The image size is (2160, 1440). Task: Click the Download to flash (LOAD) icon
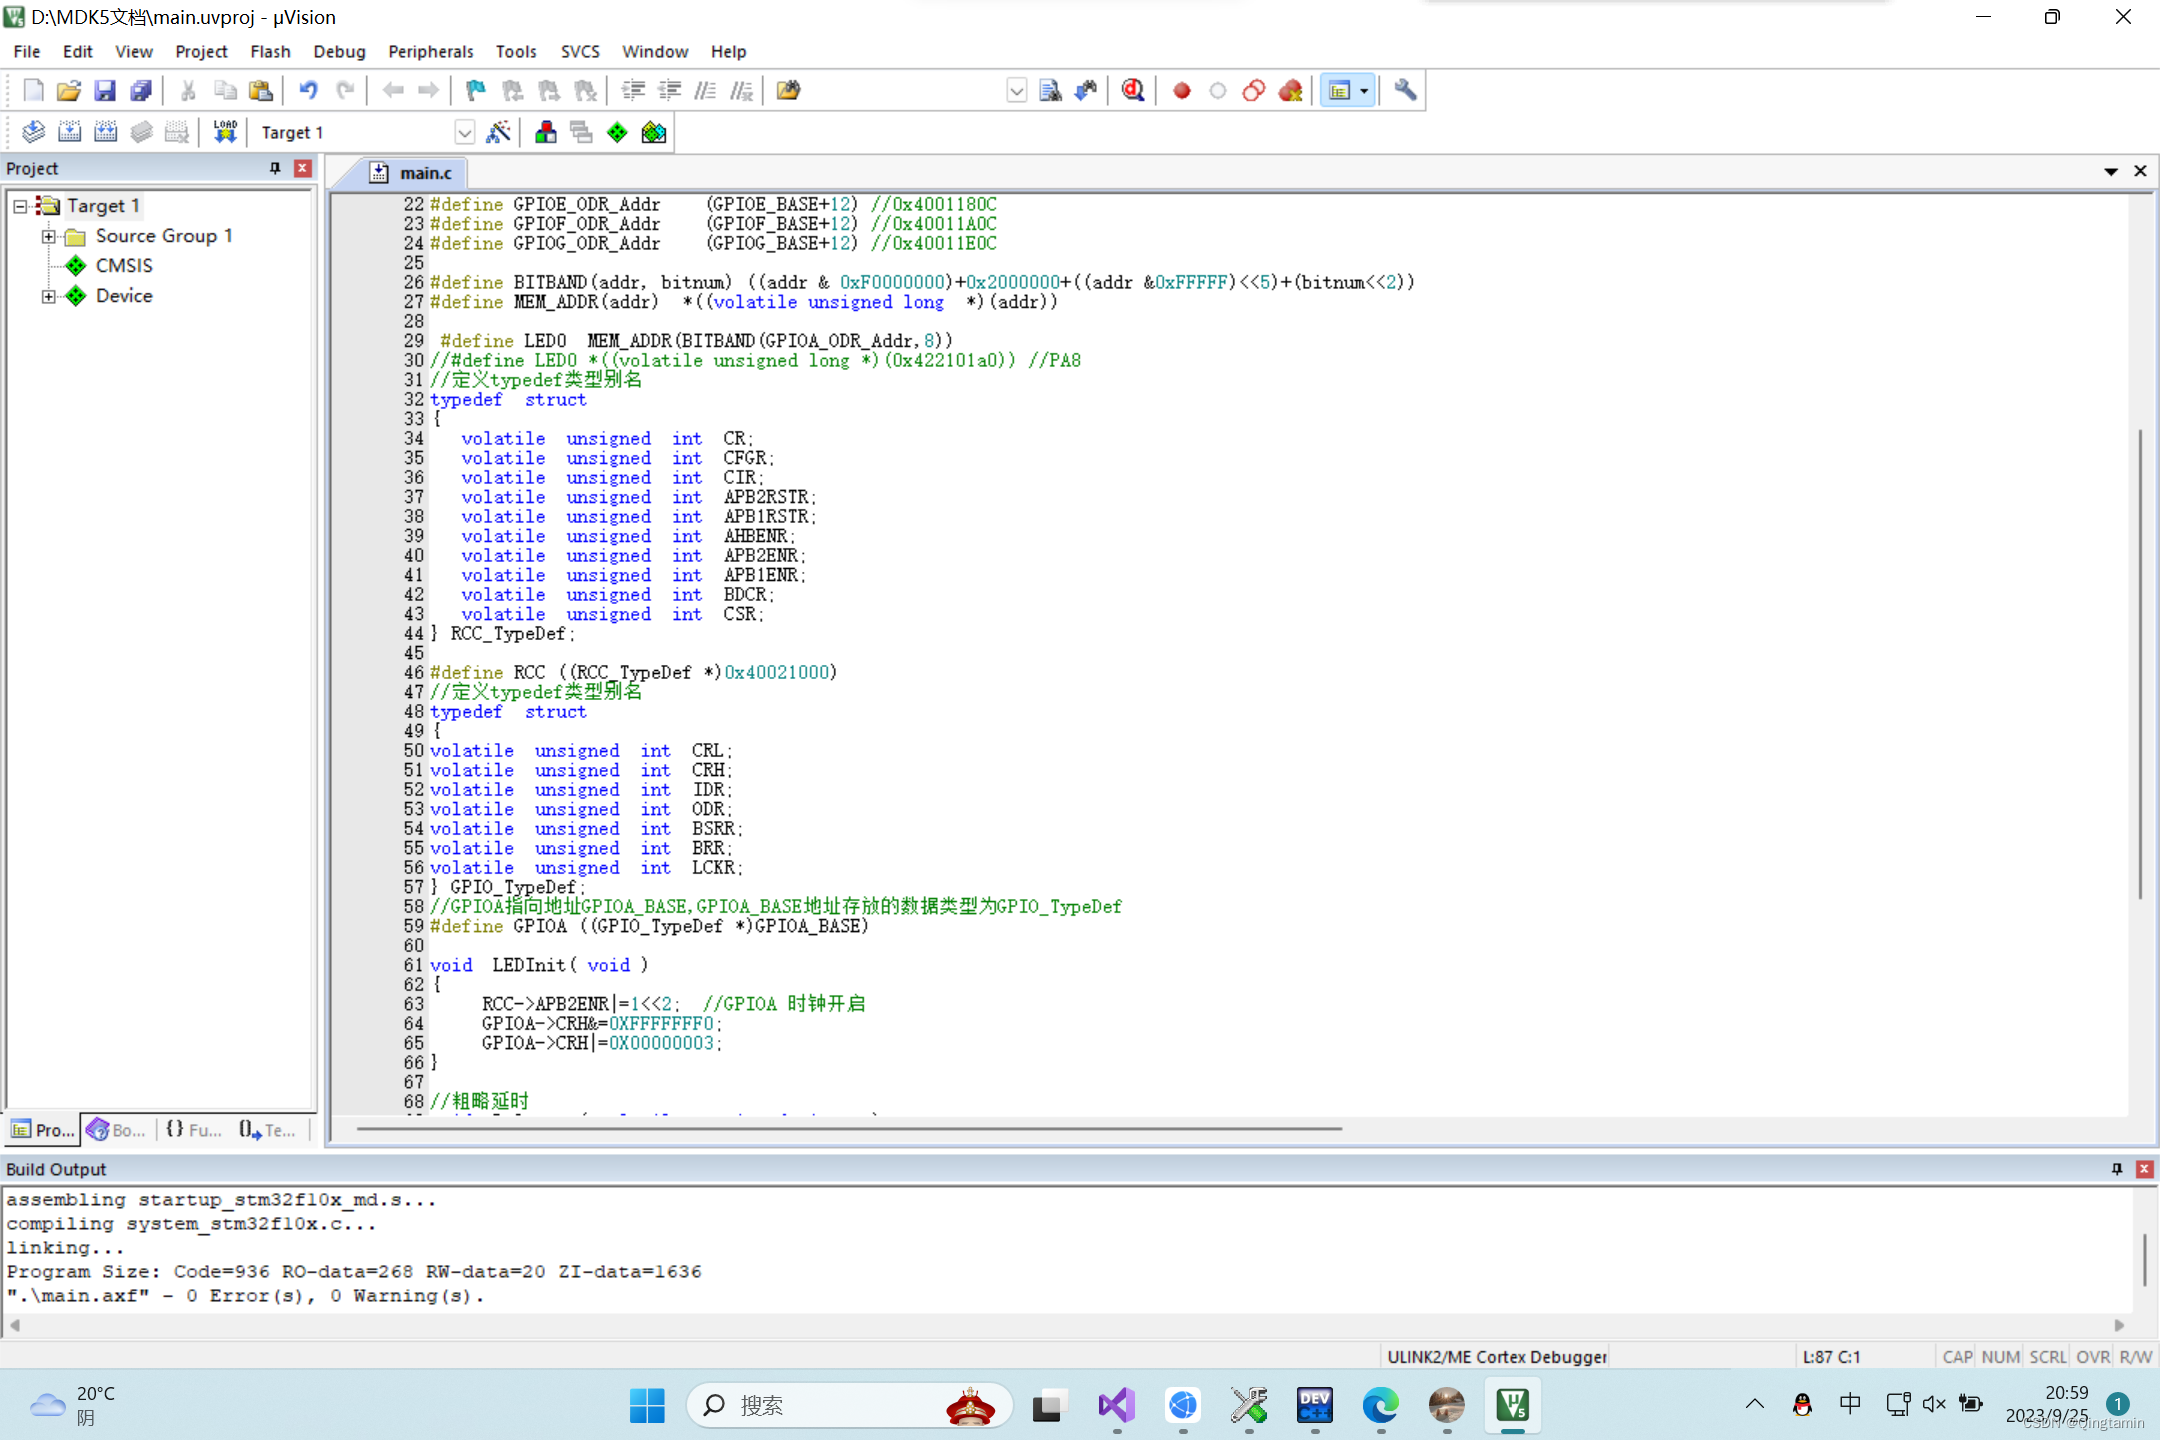(225, 132)
